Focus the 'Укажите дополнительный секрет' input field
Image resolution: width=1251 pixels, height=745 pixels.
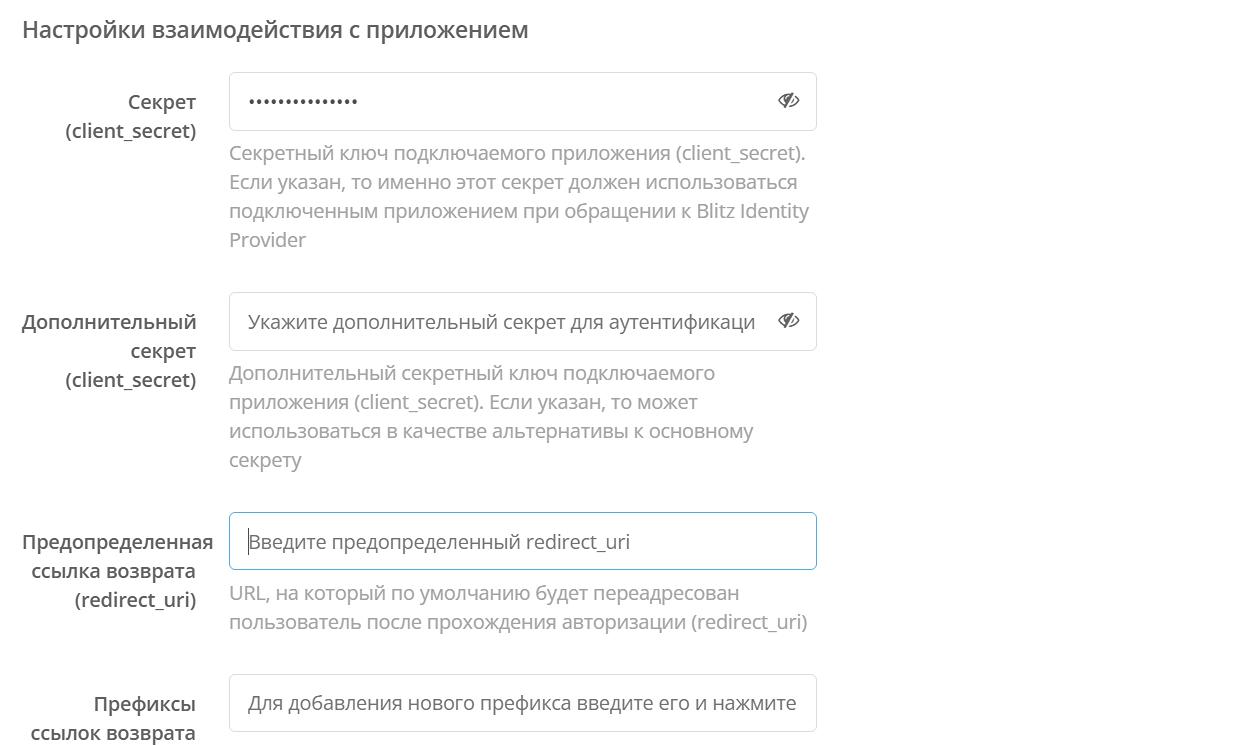500,321
